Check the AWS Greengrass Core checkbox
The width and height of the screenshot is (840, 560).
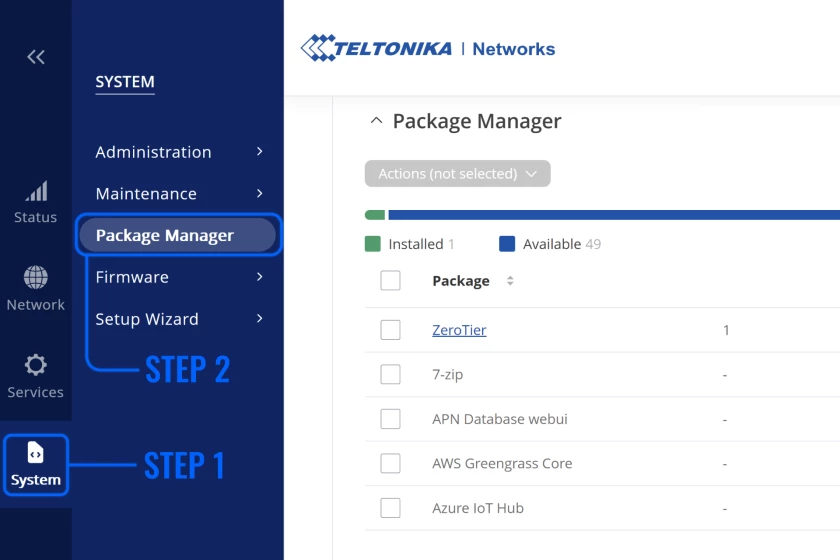(390, 463)
